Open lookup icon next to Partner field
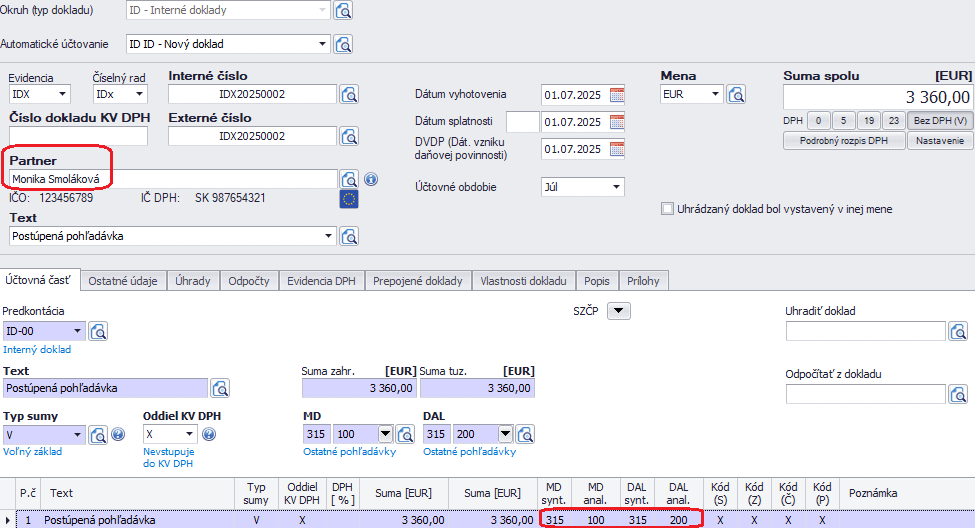 [349, 179]
